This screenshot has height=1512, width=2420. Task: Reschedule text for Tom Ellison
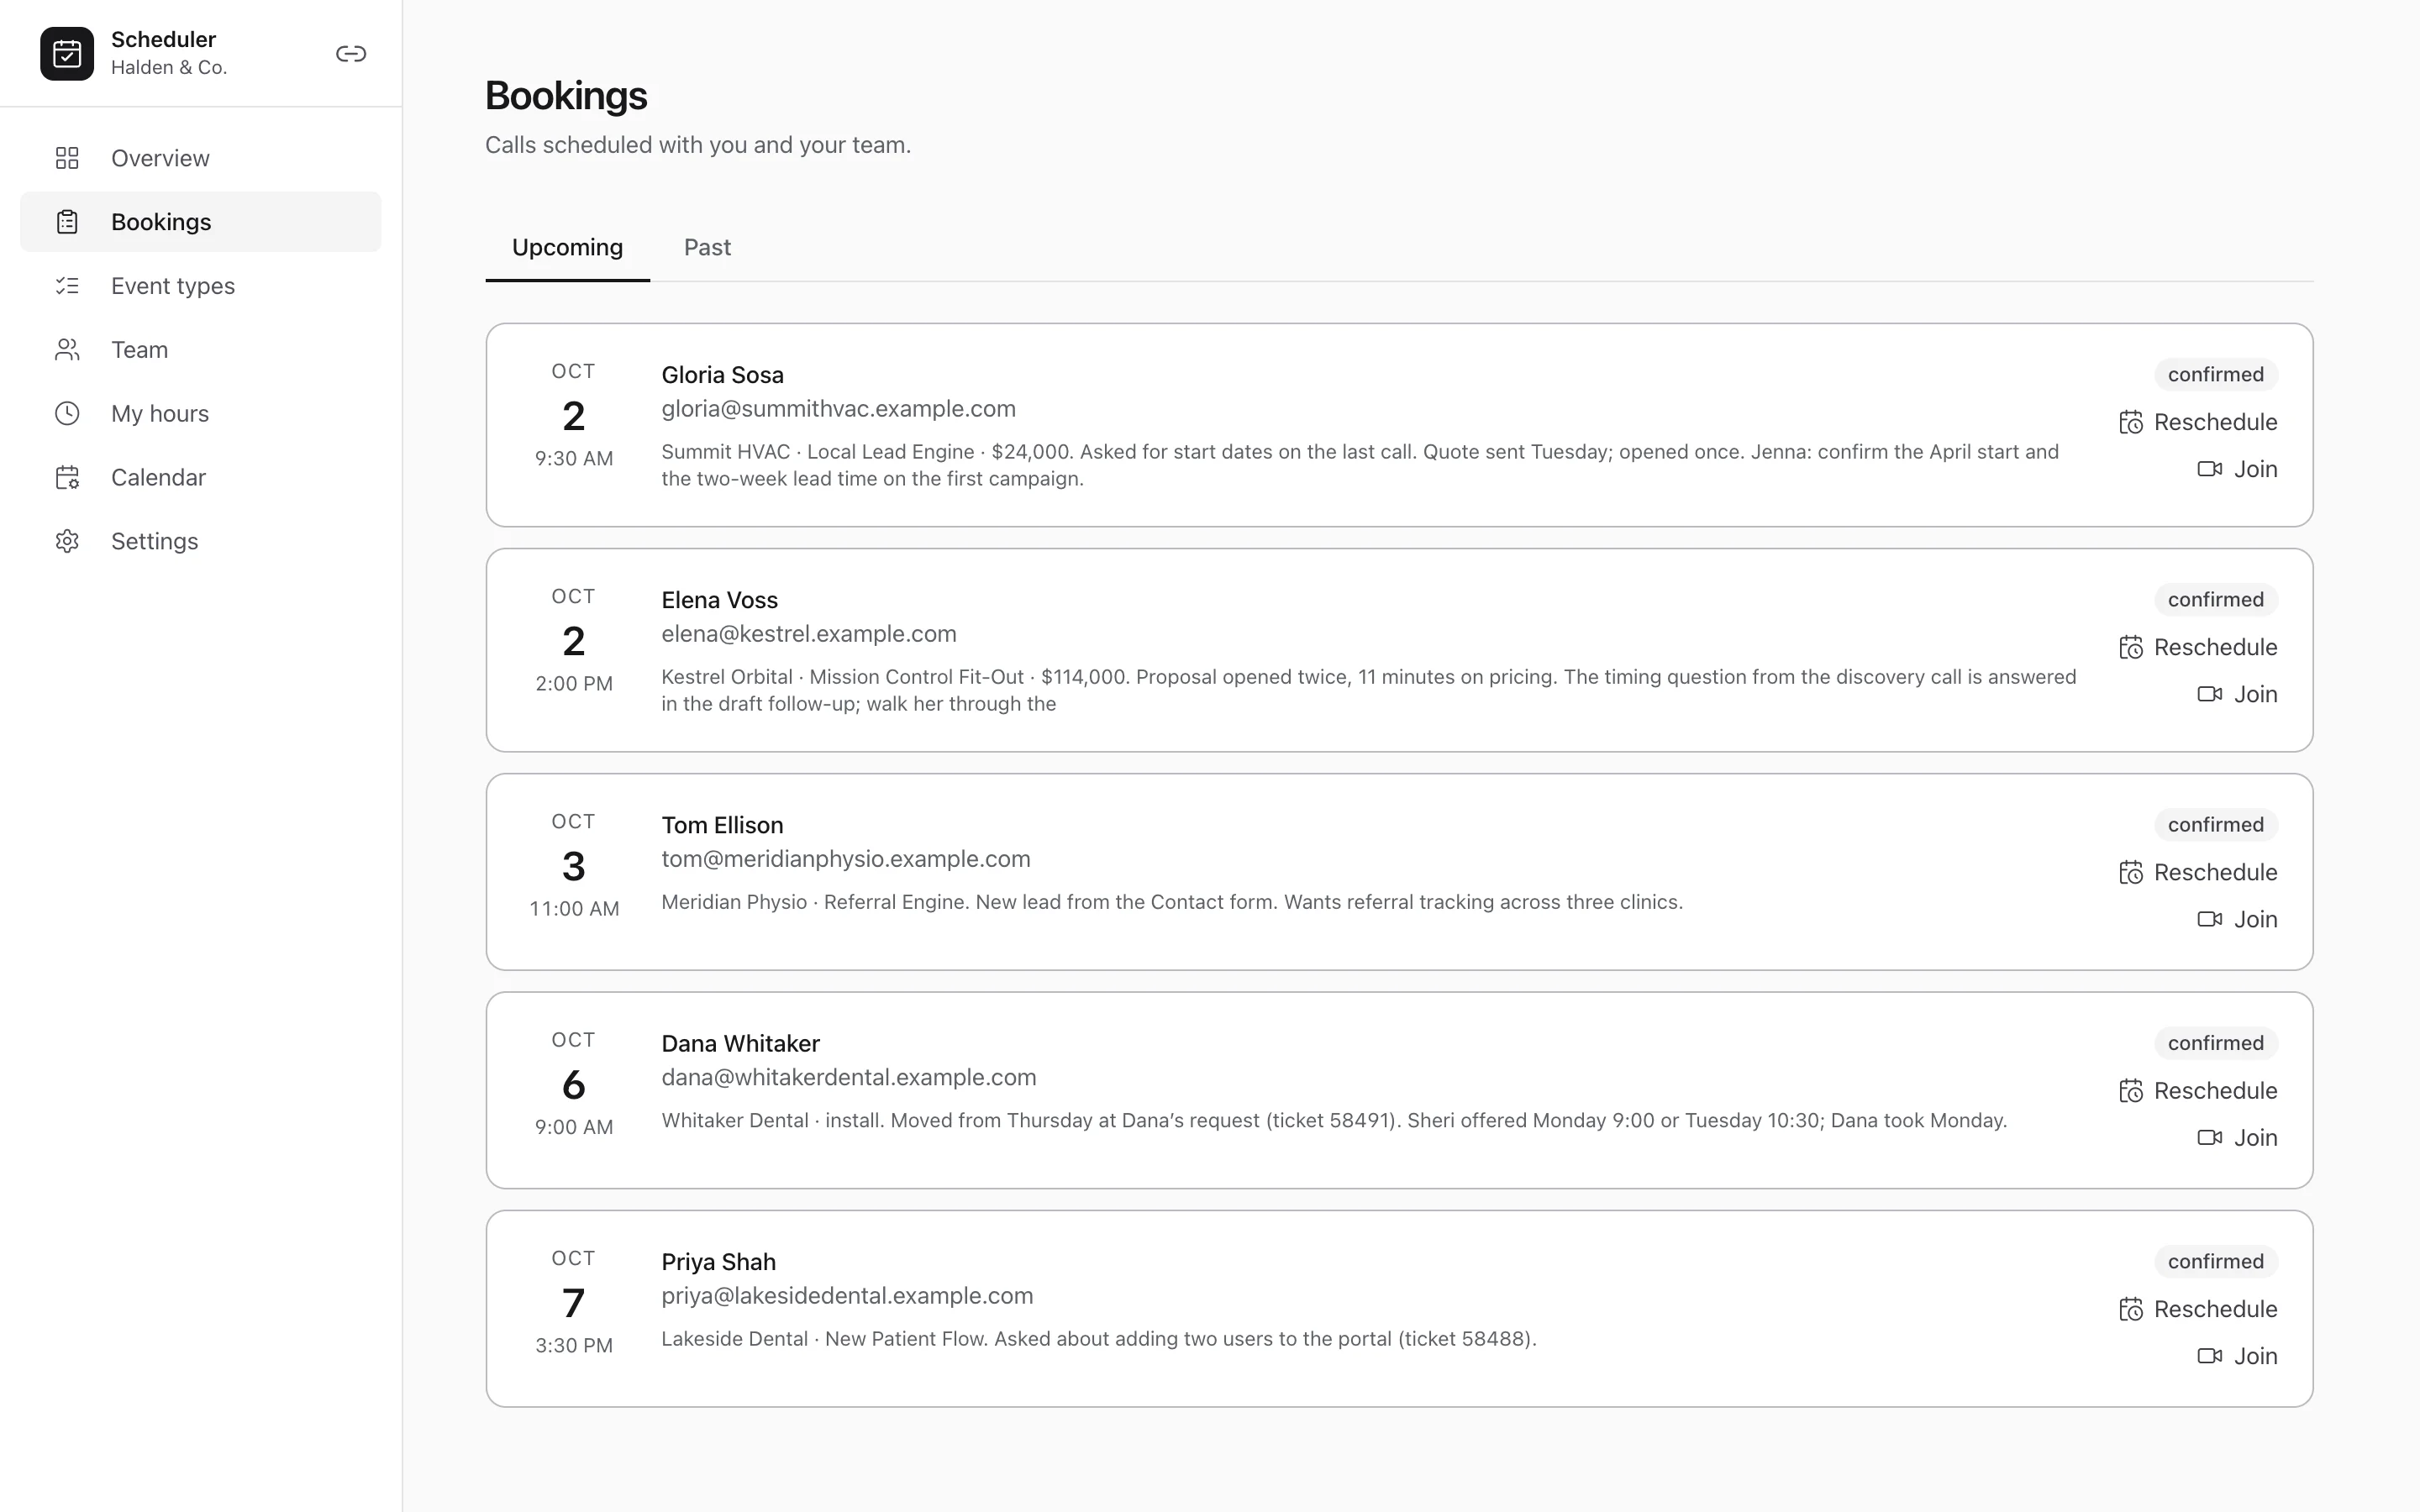pos(2215,872)
